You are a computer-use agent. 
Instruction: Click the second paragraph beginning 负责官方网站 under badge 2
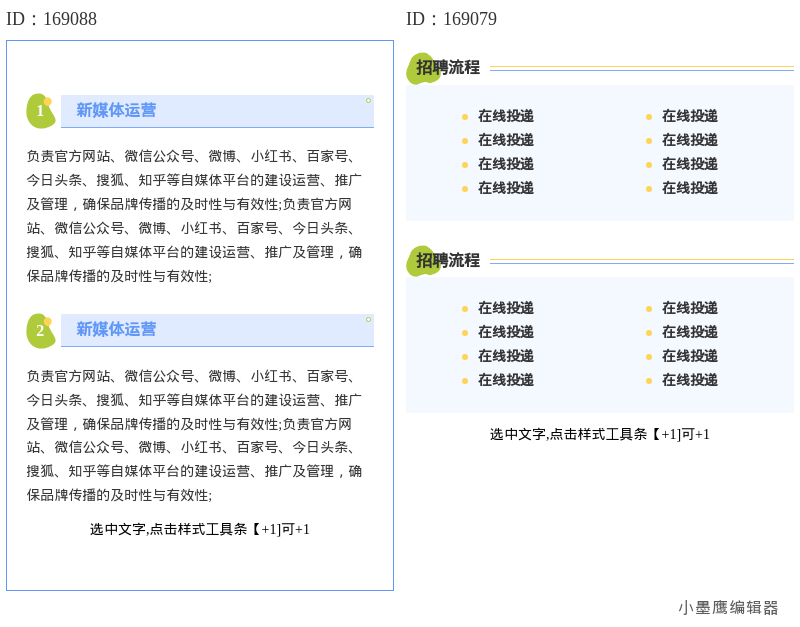(194, 436)
